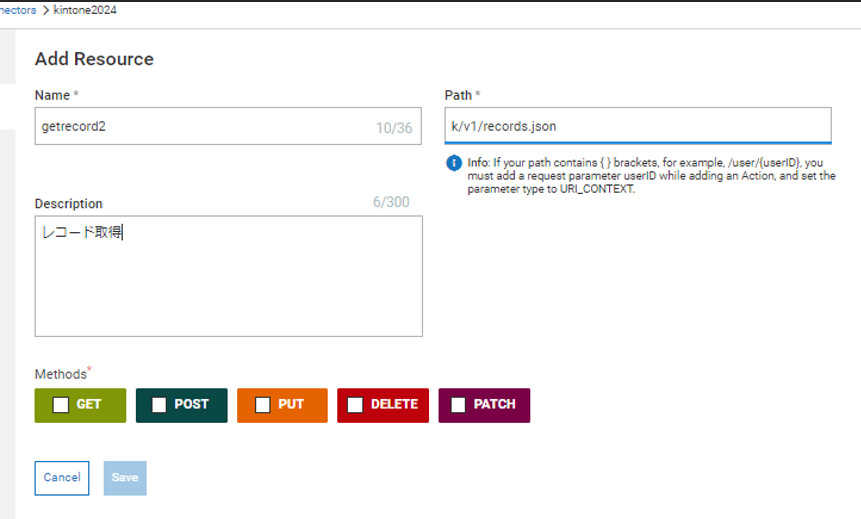Check the PUT method box
The image size is (861, 519).
point(262,405)
